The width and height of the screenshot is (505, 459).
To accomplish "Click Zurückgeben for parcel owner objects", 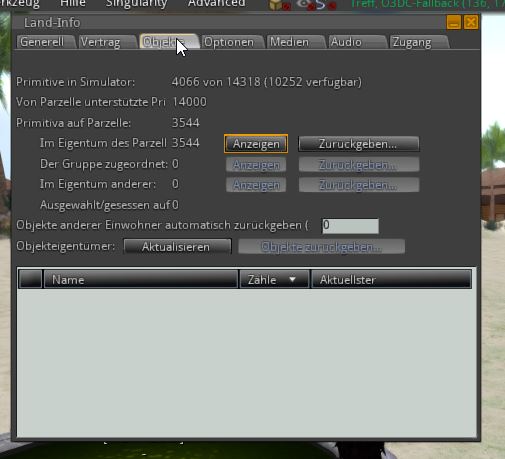I will click(x=359, y=144).
